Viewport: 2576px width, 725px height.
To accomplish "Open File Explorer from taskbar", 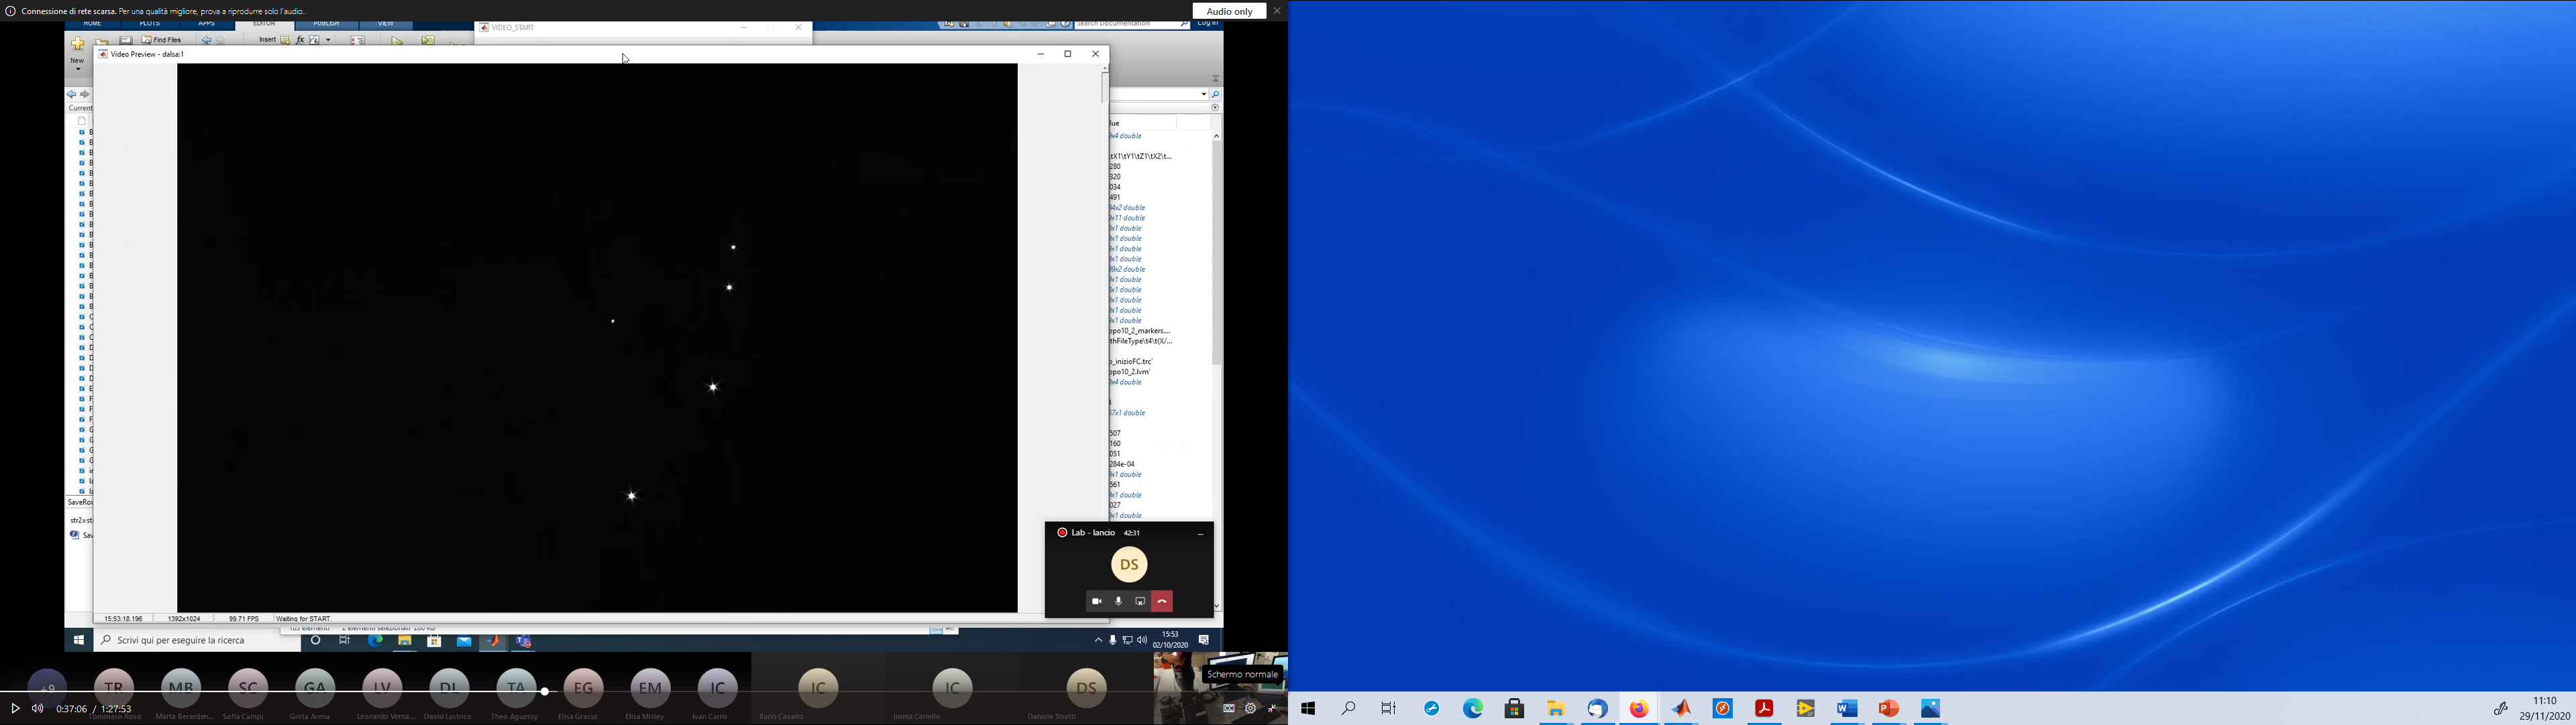I will [1556, 708].
